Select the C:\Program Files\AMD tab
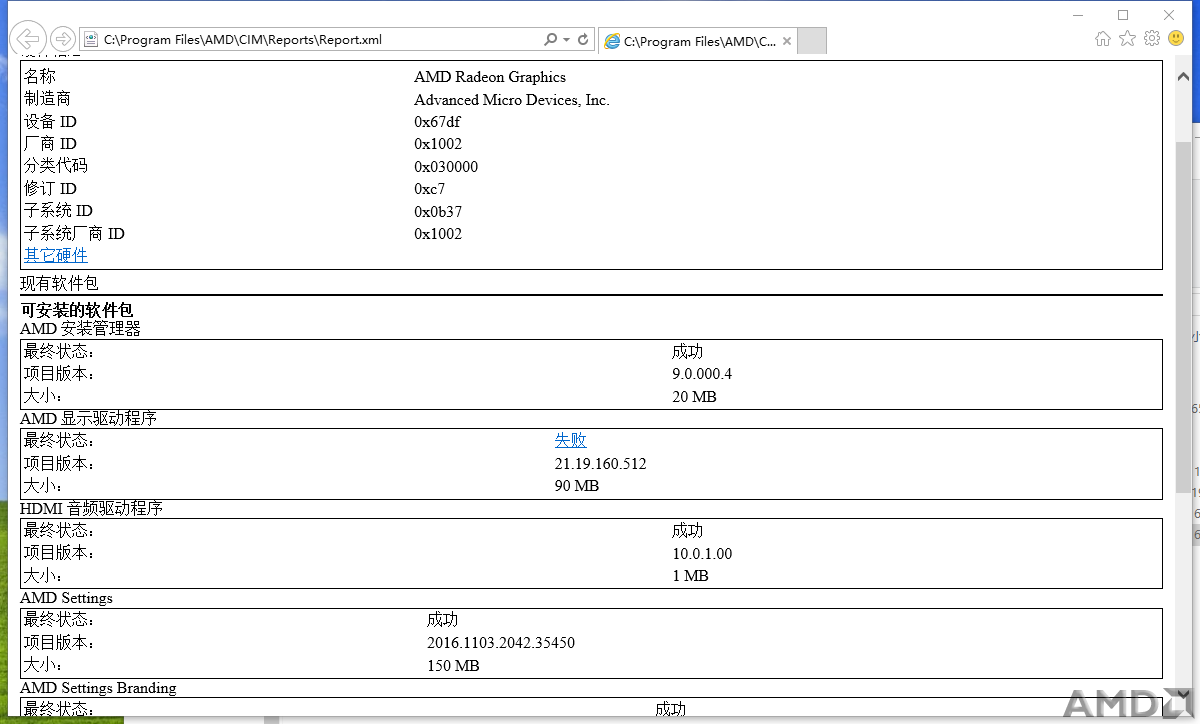The height and width of the screenshot is (724, 1200). (x=698, y=41)
